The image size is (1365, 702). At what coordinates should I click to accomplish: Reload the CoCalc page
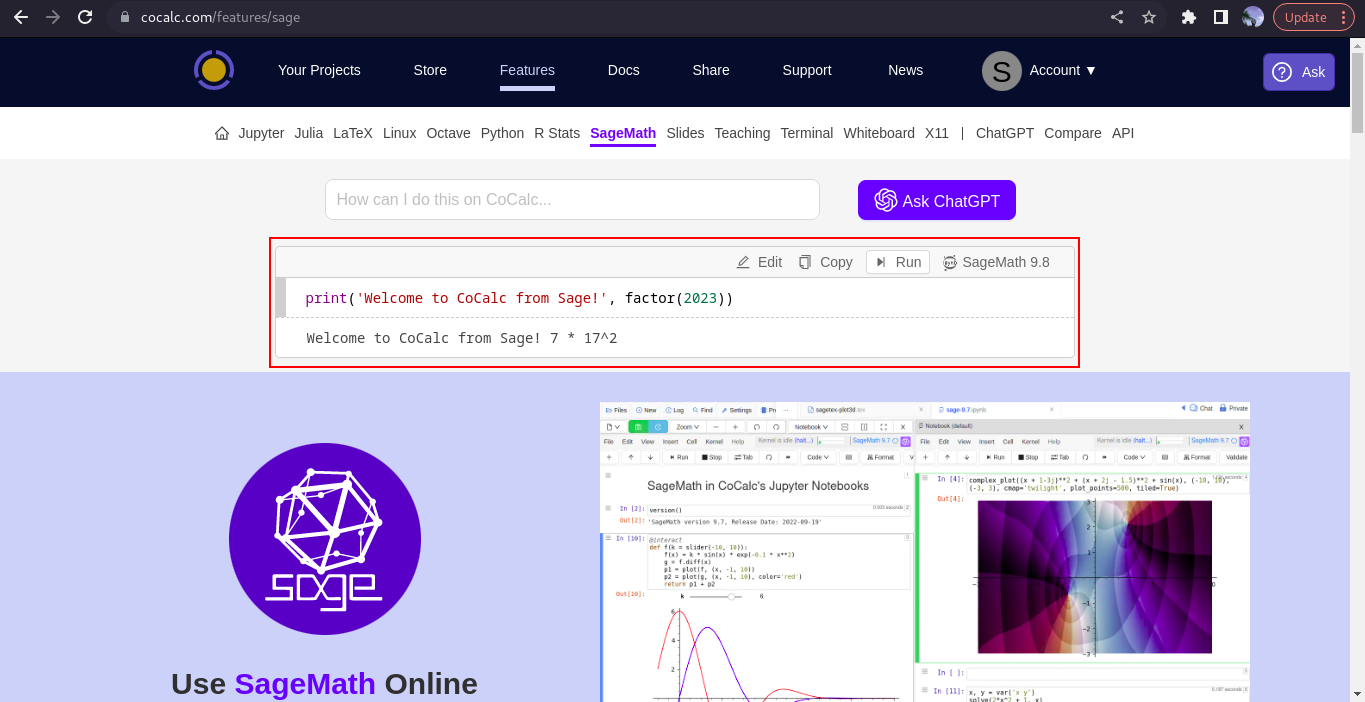tap(85, 17)
